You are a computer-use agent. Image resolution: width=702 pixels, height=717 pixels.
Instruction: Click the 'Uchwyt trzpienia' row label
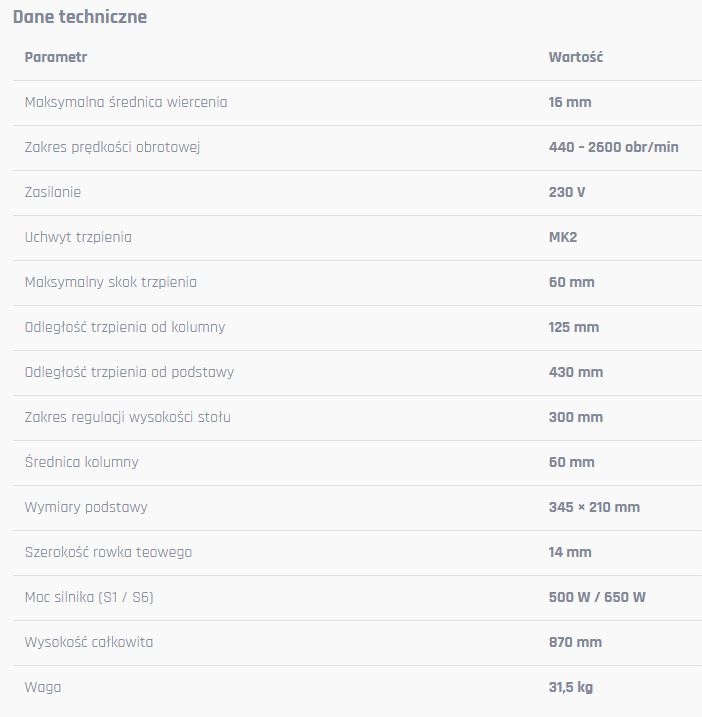tap(78, 237)
